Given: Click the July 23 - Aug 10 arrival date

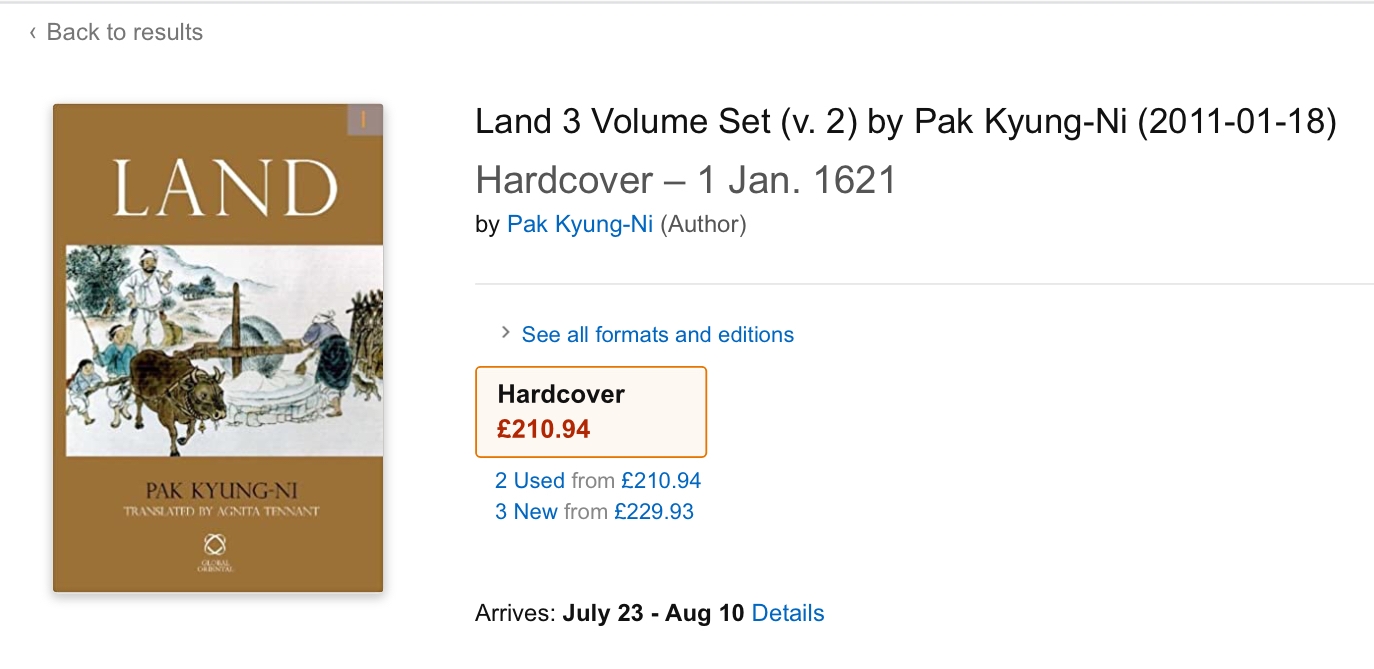Looking at the screenshot, I should (x=653, y=613).
